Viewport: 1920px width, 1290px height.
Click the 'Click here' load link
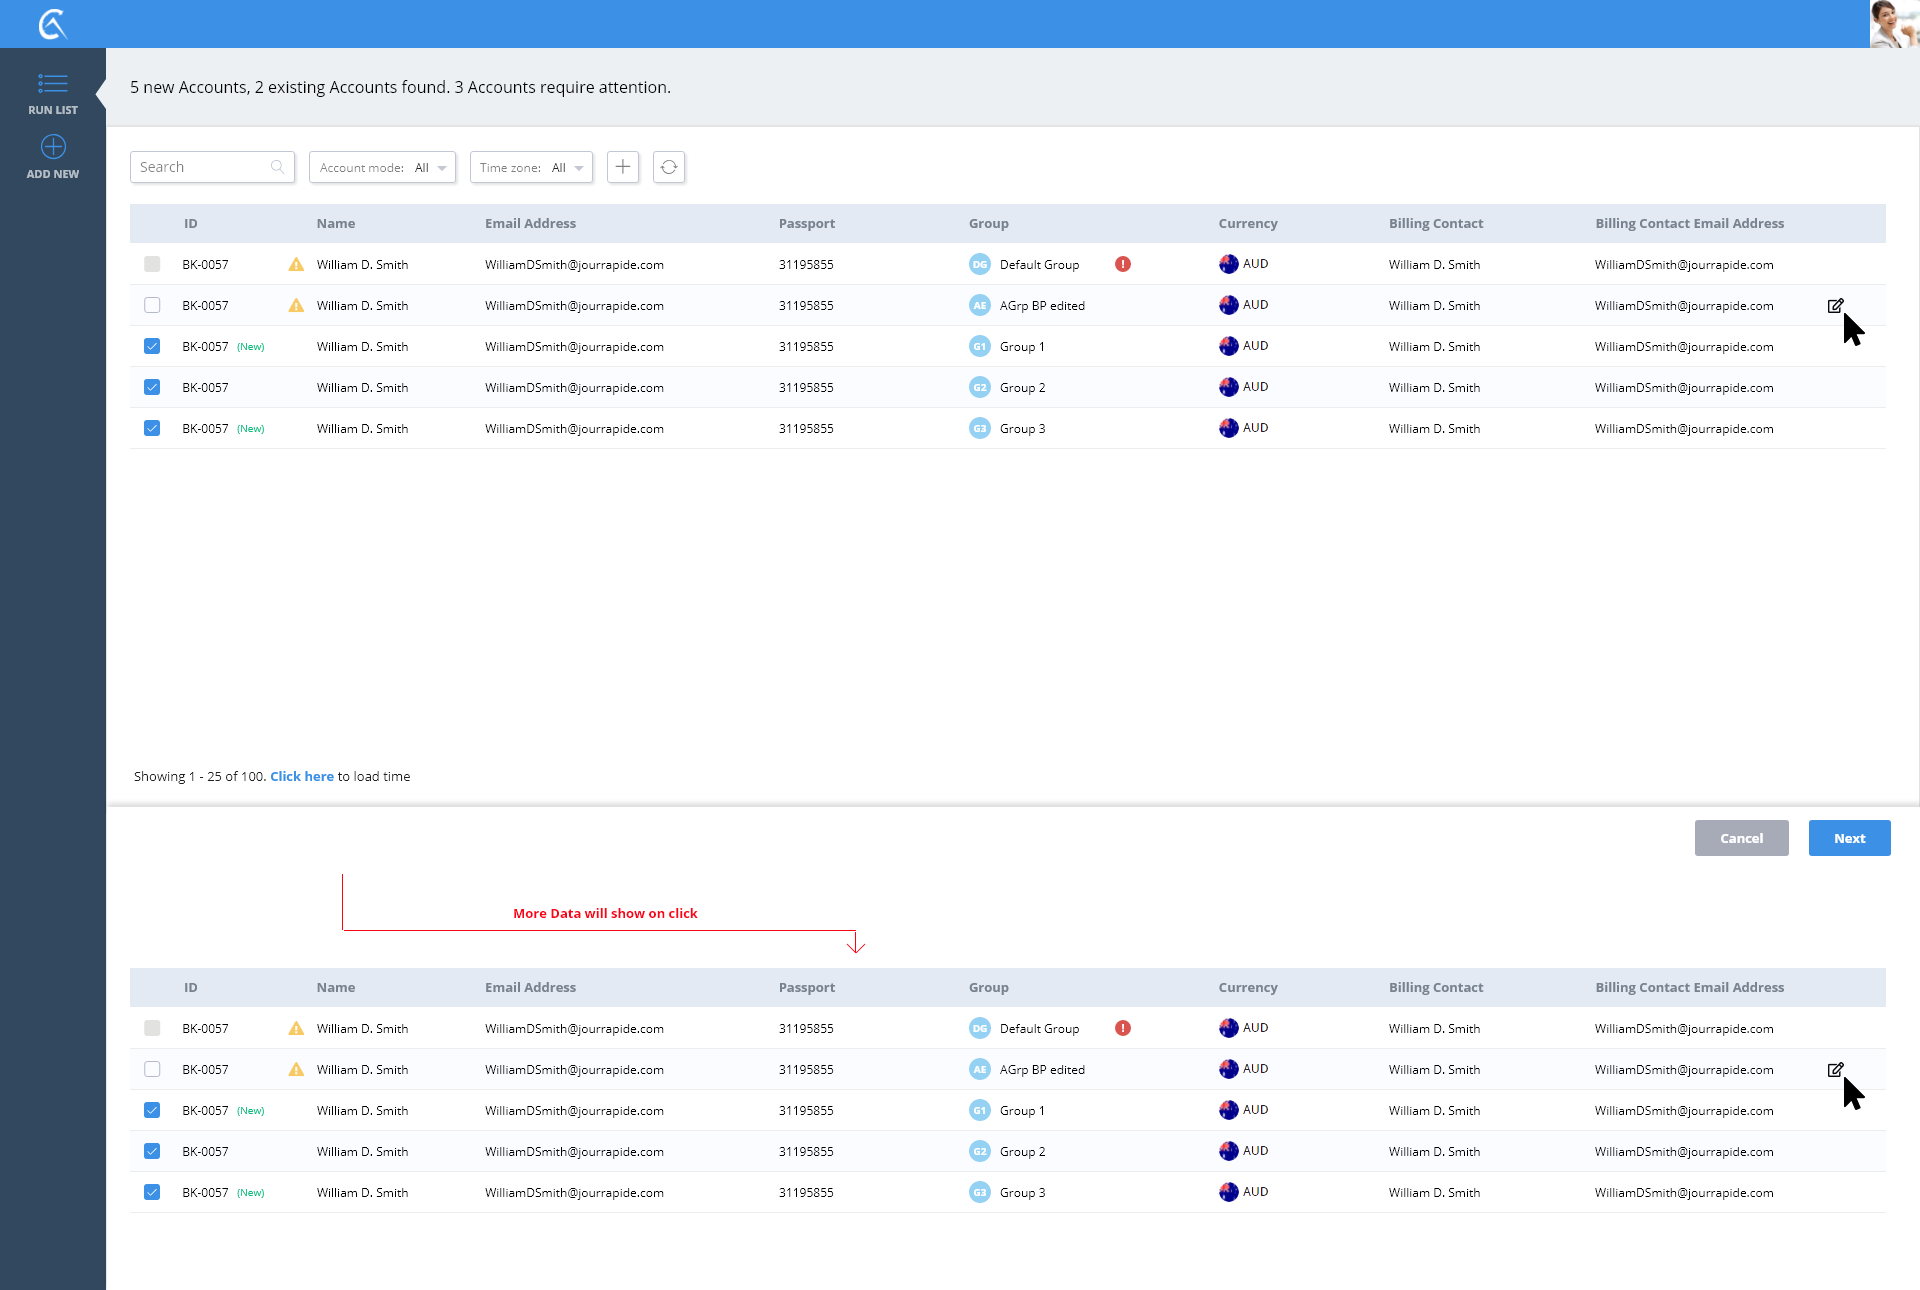(302, 776)
